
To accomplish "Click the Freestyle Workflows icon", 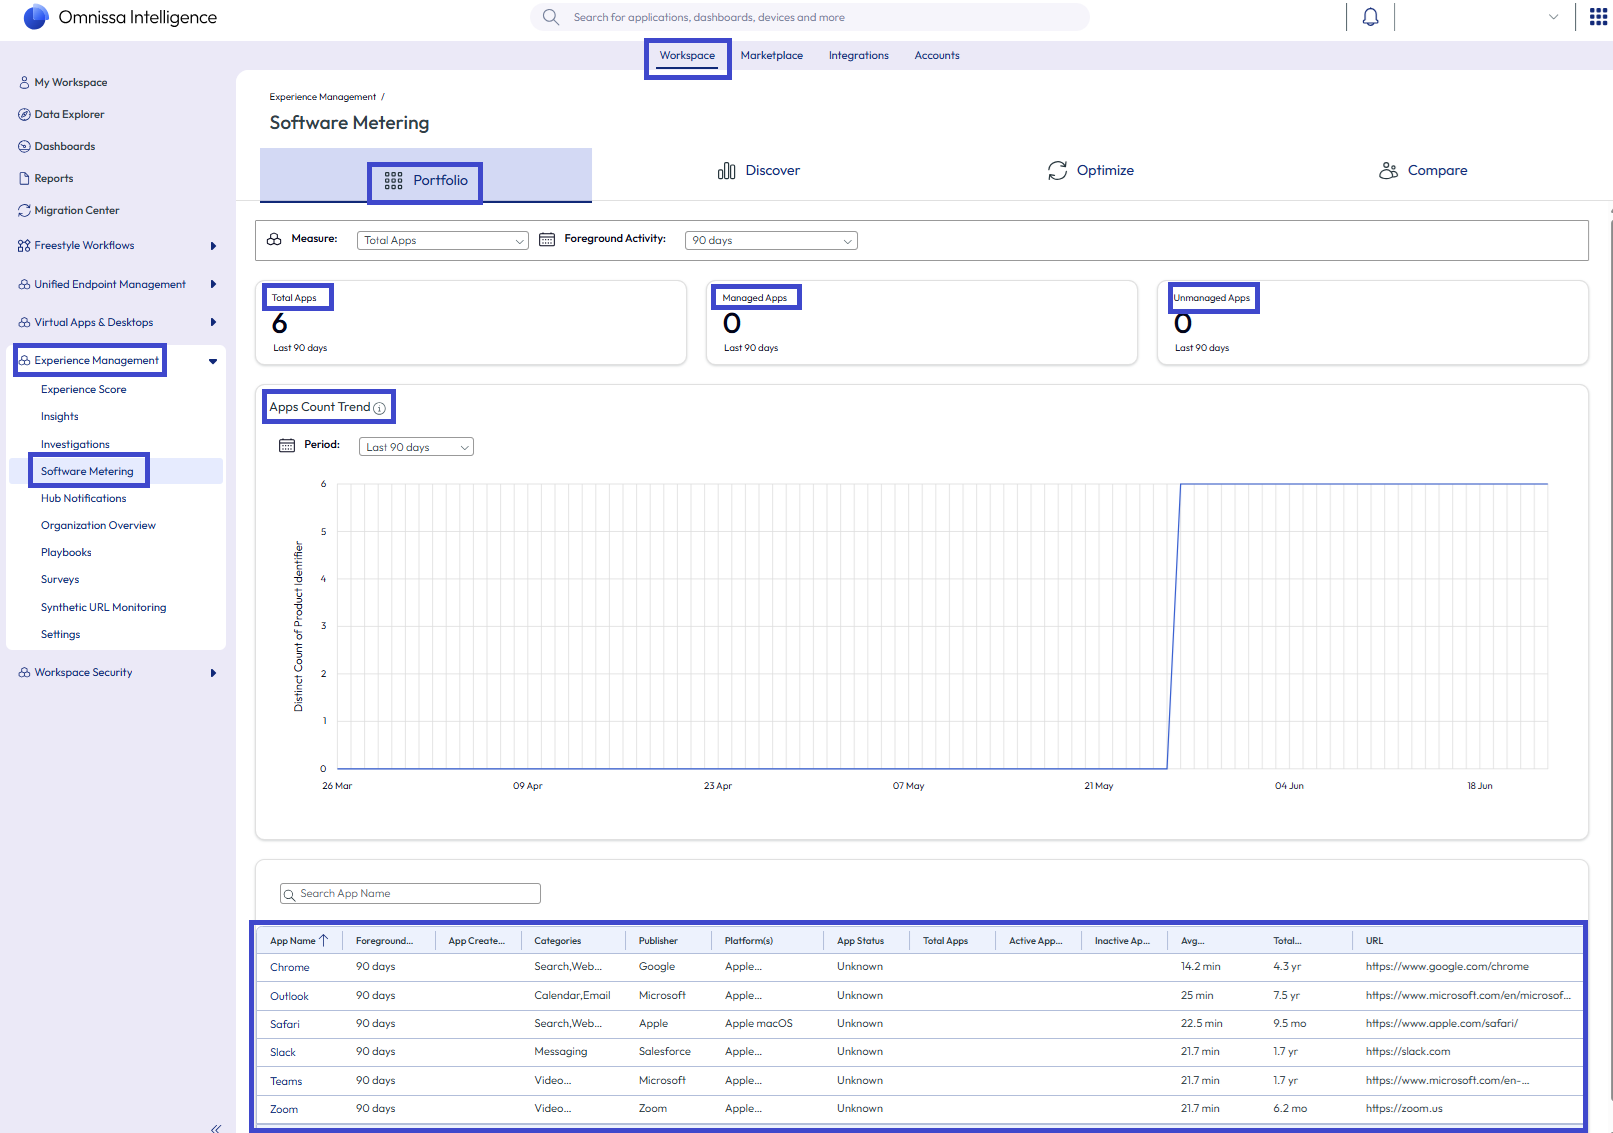I will point(24,245).
